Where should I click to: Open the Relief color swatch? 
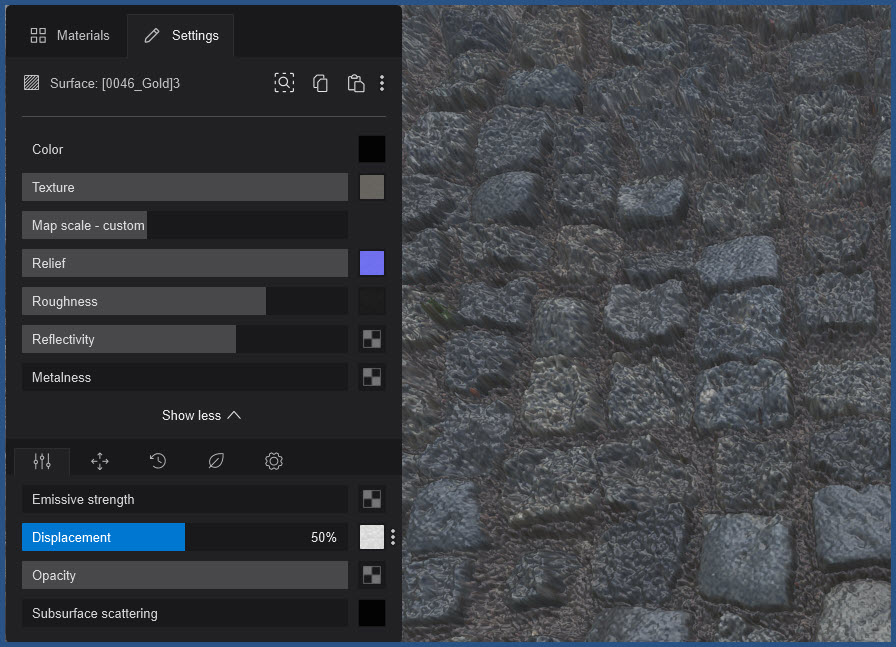(371, 263)
